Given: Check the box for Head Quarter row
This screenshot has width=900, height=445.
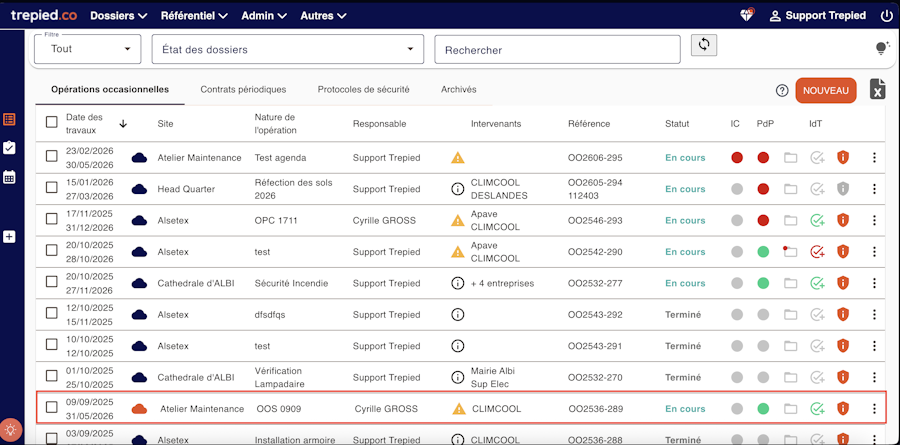Looking at the screenshot, I should pos(52,189).
